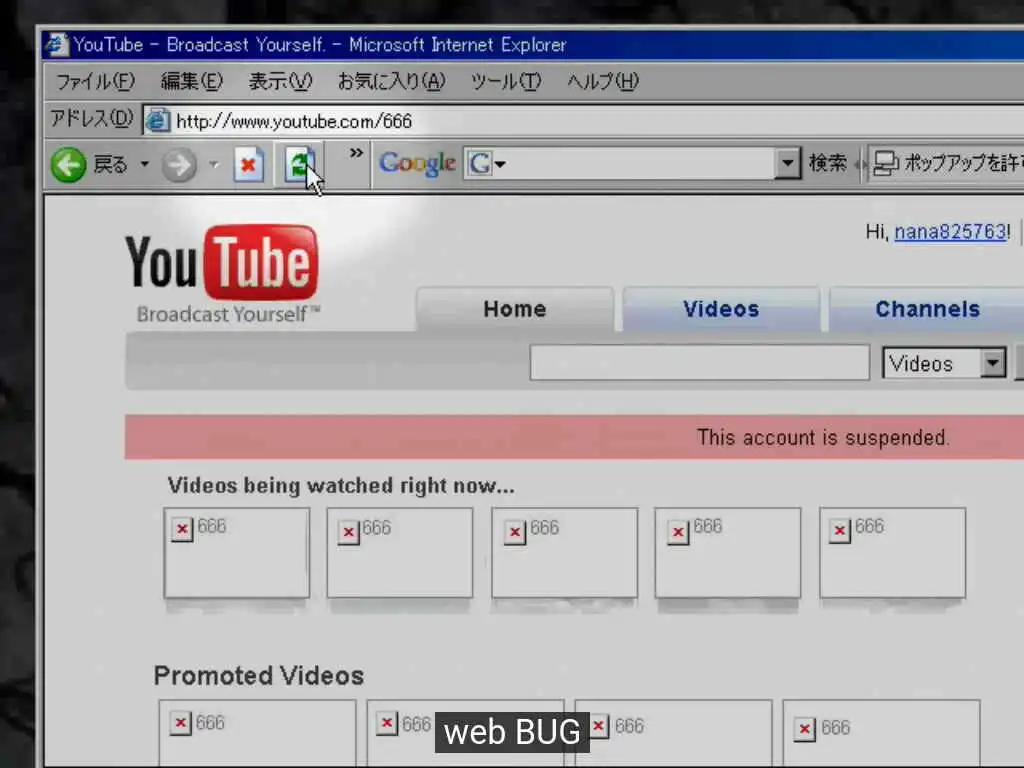Click the Google toolbar logo
The width and height of the screenshot is (1024, 768).
click(417, 163)
